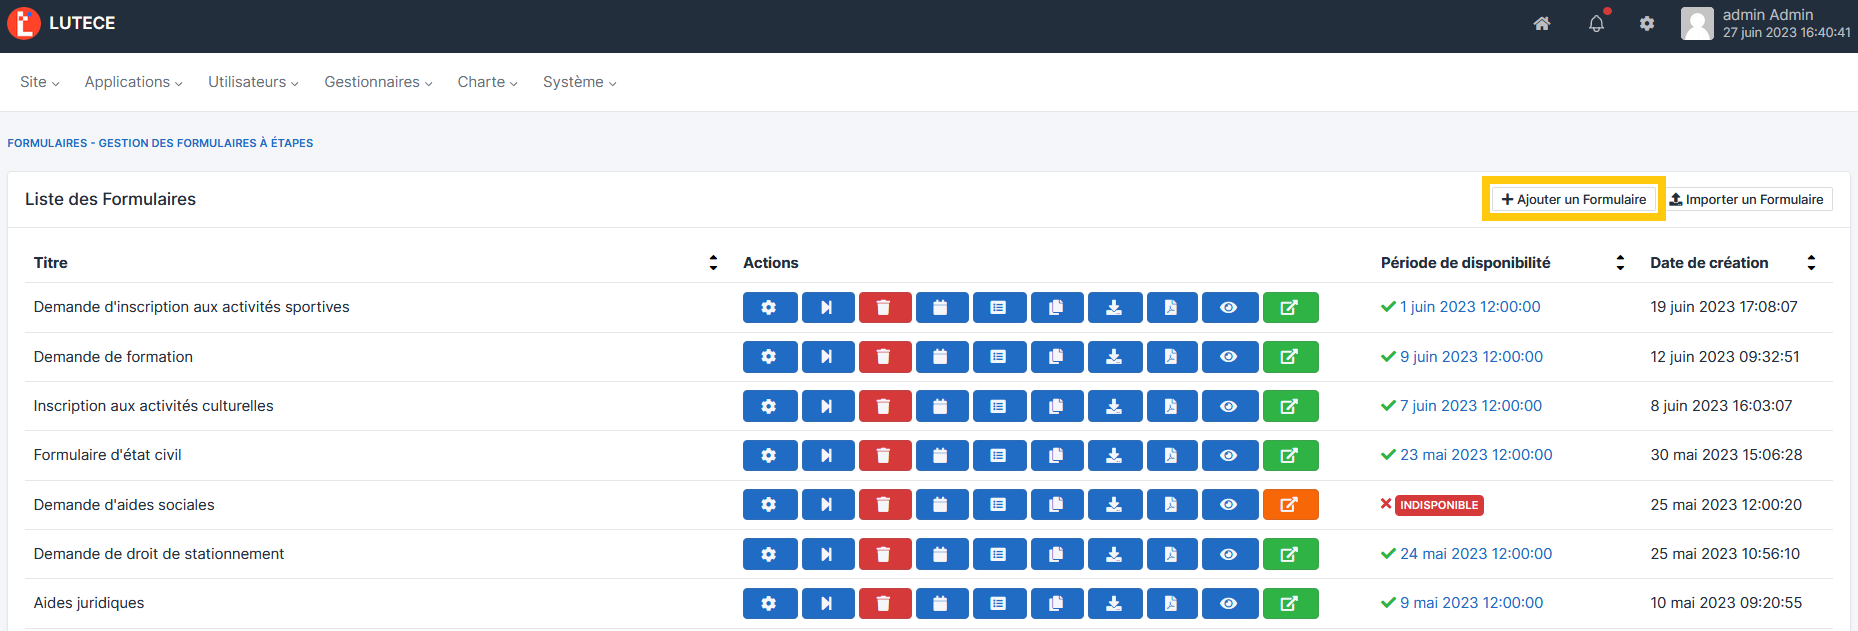Preview Demande d'inscription aux activités sportives with eye icon
Screen dimensions: 1858x631
(x=1229, y=308)
